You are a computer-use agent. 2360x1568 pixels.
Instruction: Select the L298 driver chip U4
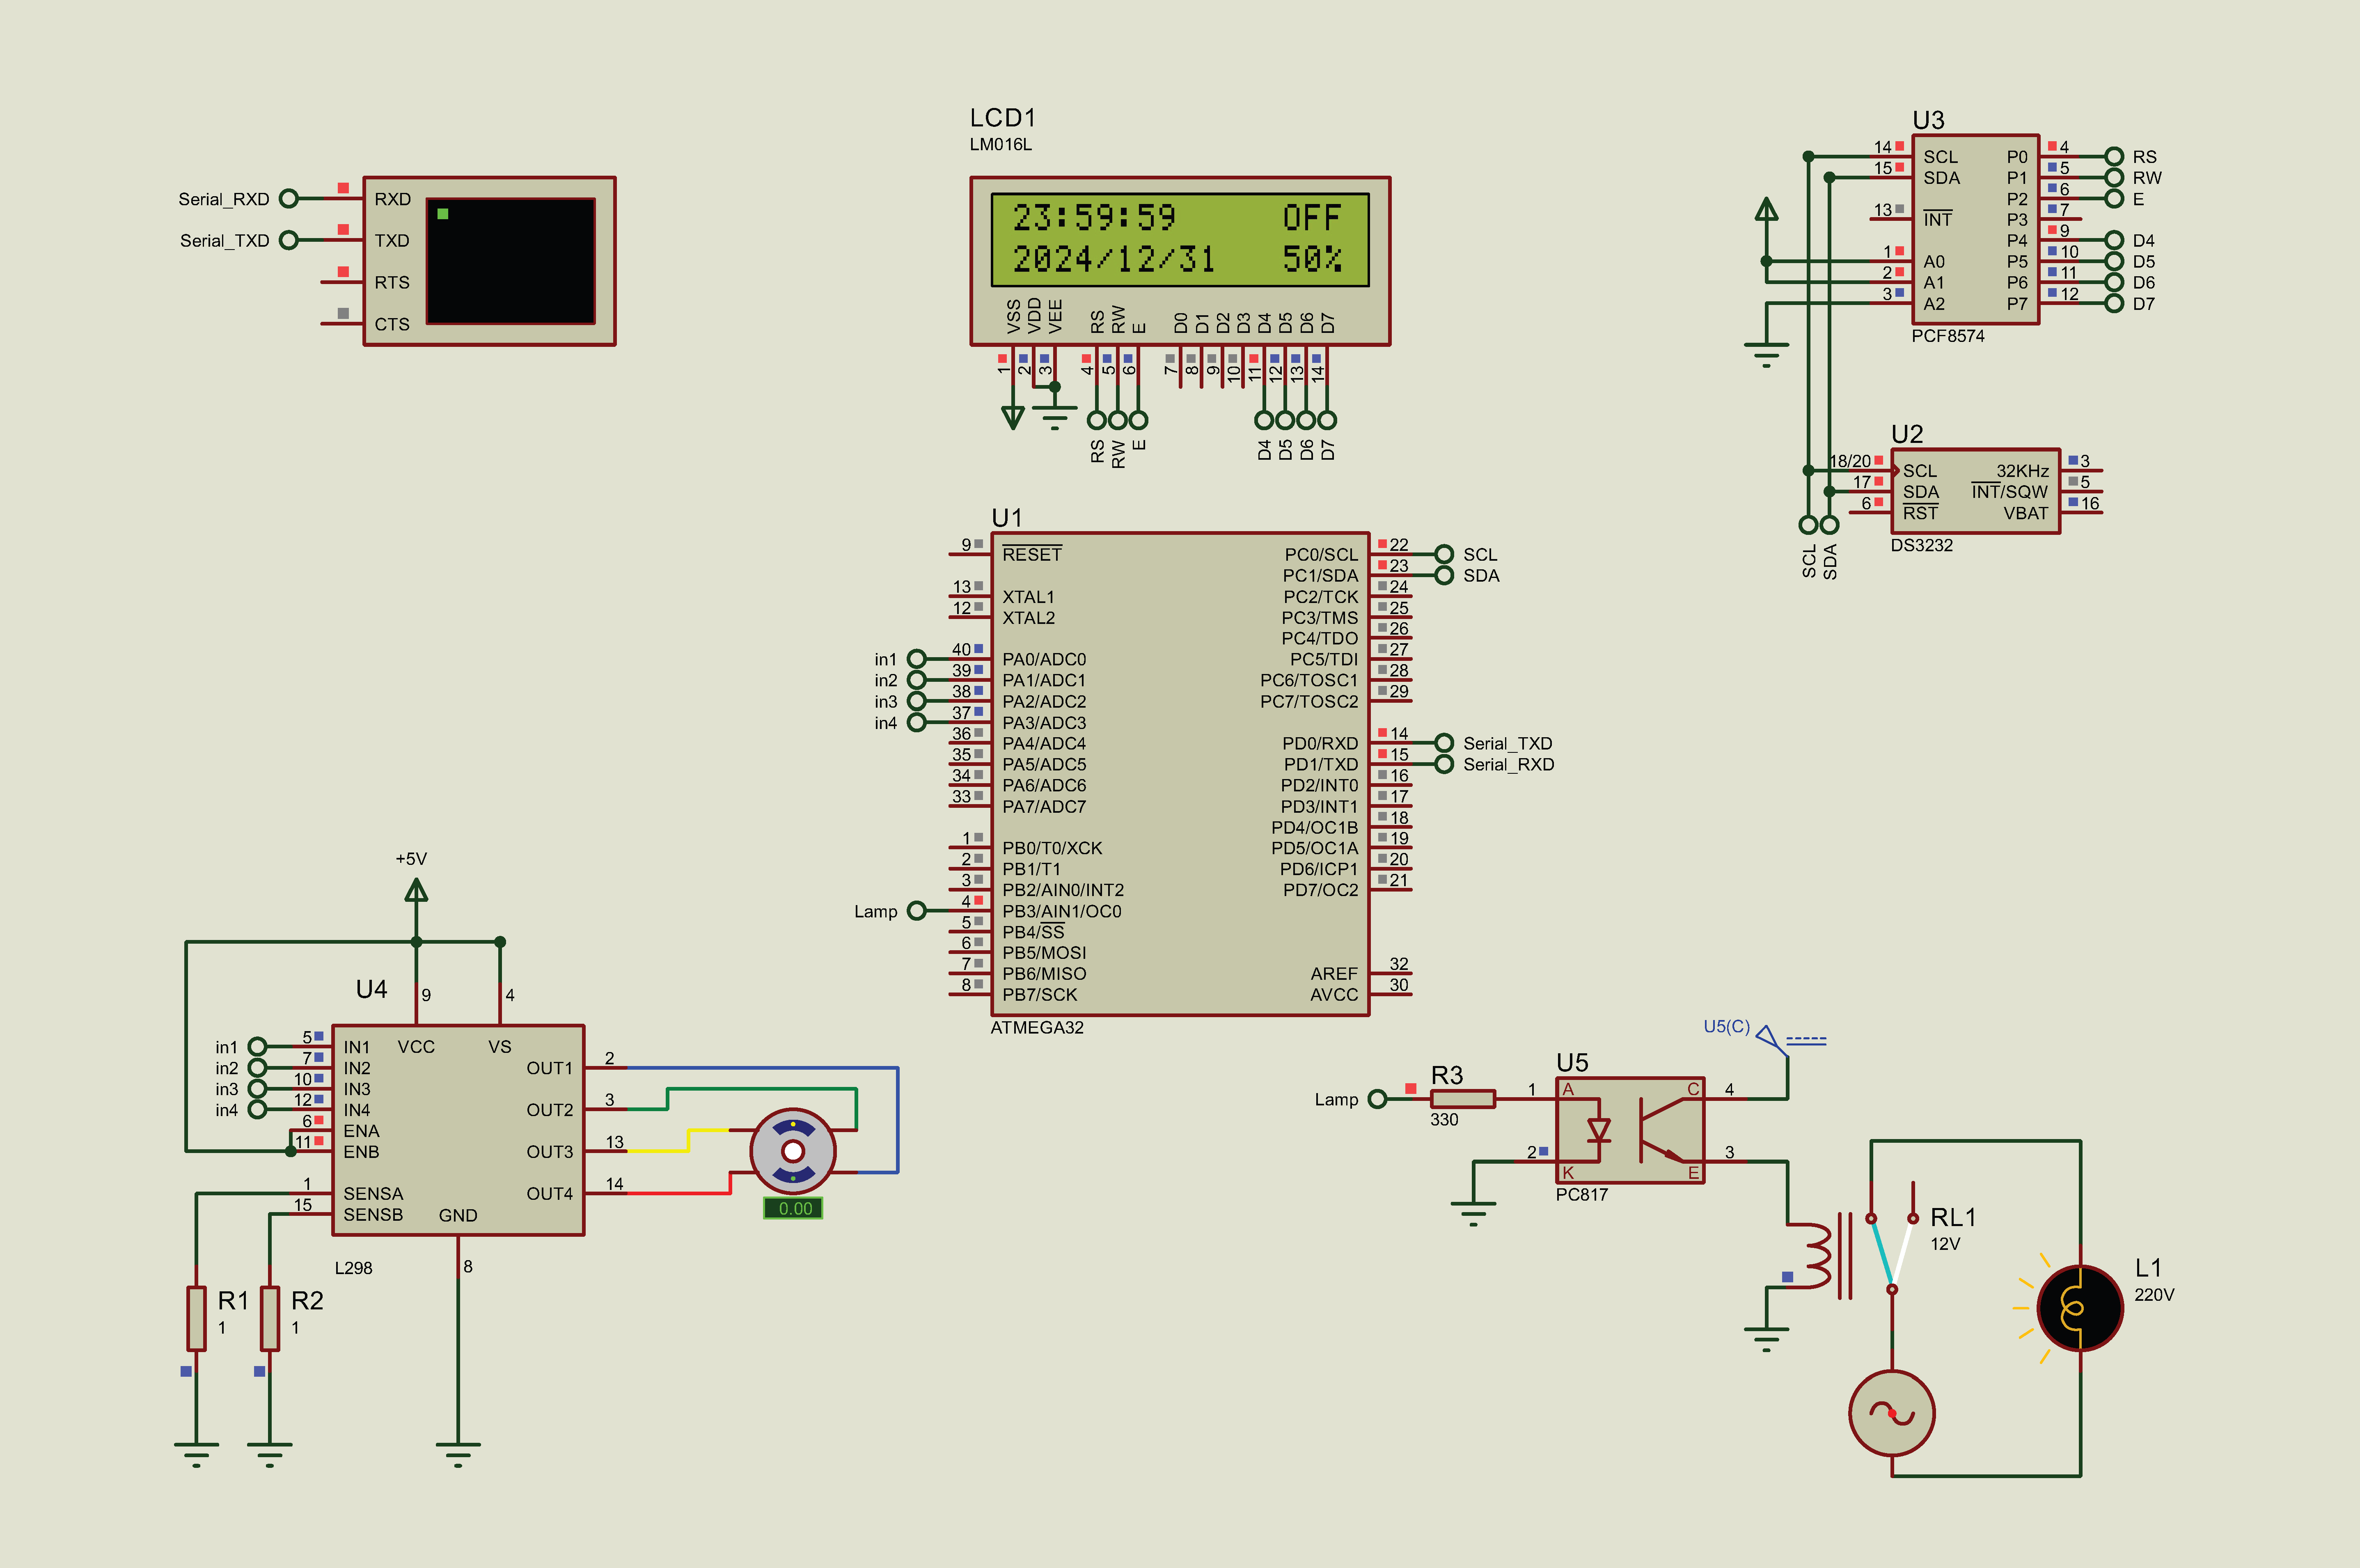point(458,1130)
